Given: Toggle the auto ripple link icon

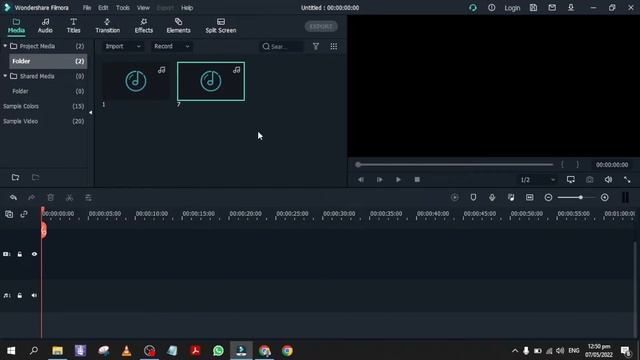Looking at the screenshot, I should click(x=24, y=214).
